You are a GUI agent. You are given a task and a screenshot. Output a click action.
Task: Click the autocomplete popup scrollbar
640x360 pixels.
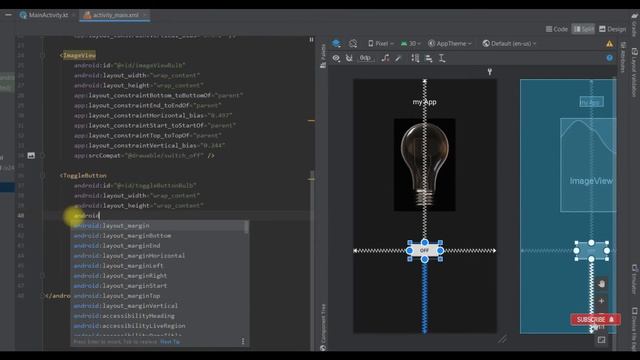247,227
